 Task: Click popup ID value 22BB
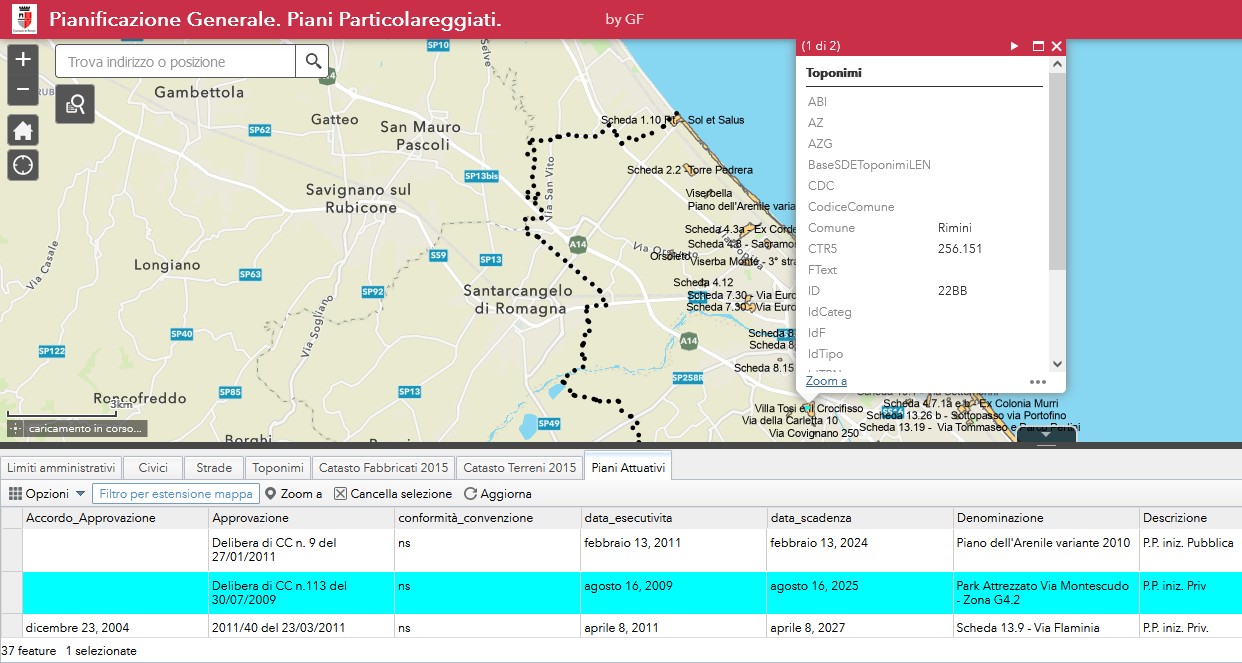pos(952,291)
